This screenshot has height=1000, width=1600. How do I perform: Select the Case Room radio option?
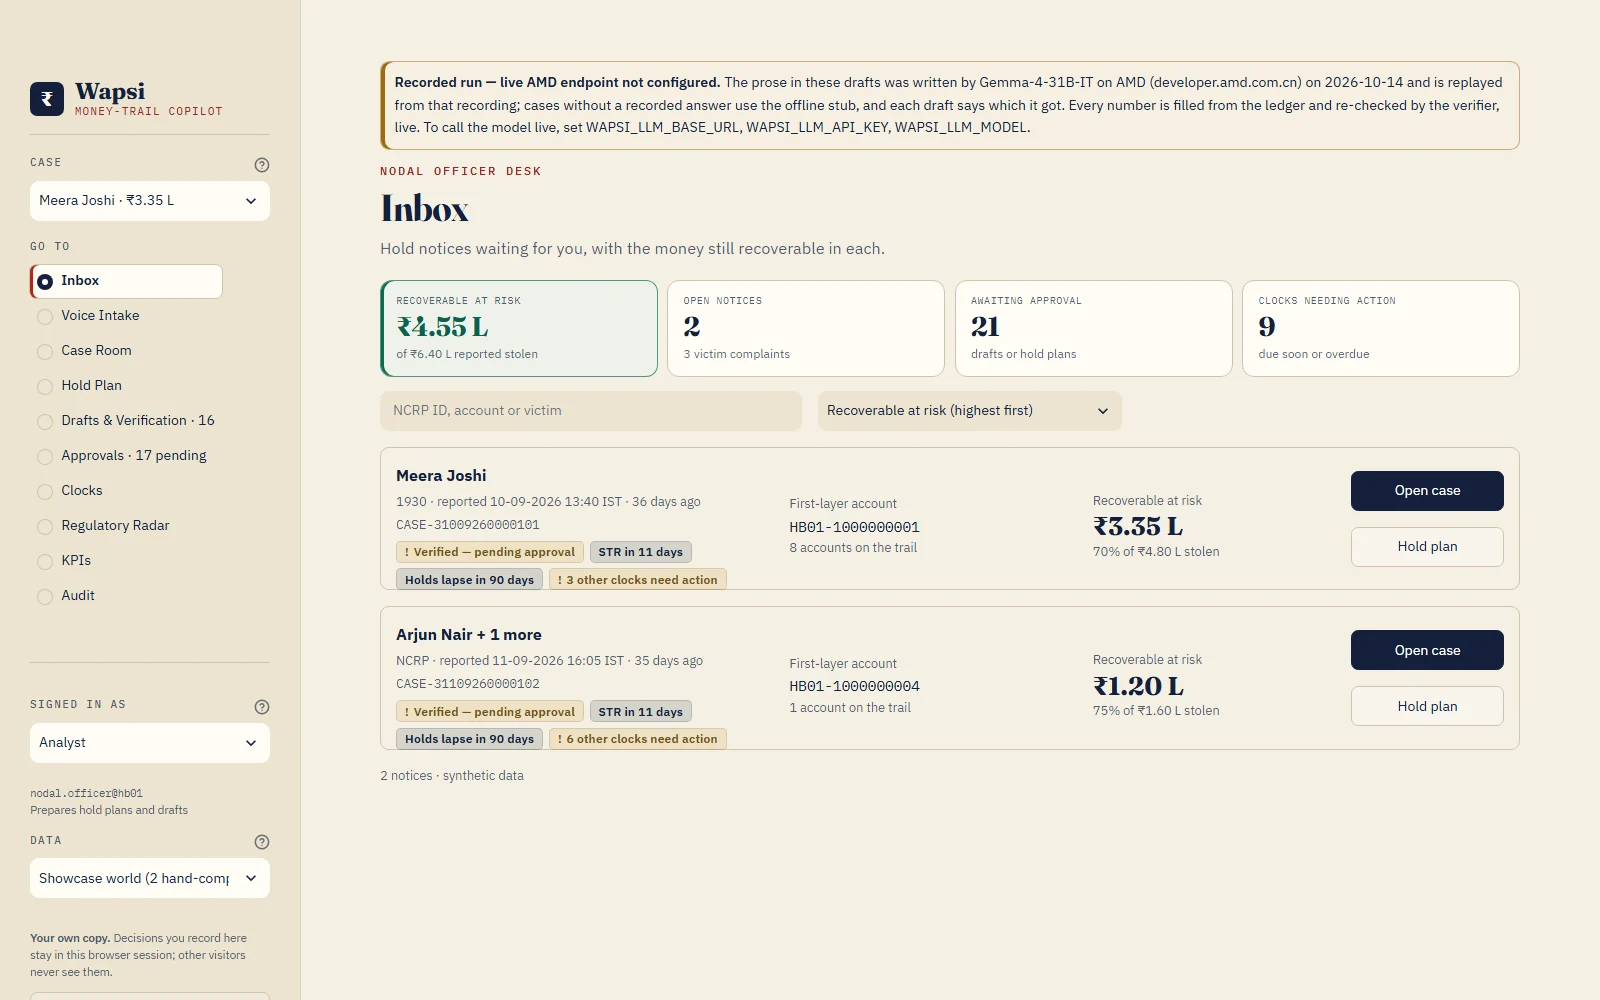point(45,351)
